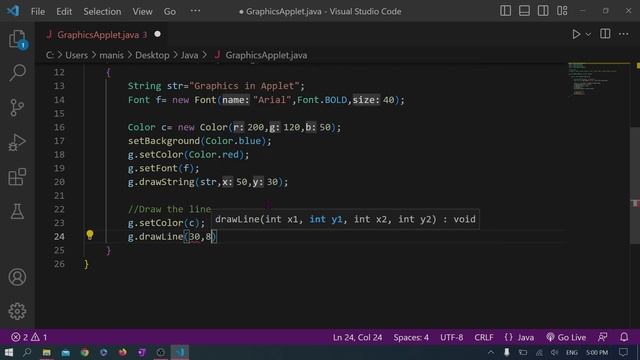The image size is (640, 360).
Task: Change line ending via CRLF
Action: 484,337
